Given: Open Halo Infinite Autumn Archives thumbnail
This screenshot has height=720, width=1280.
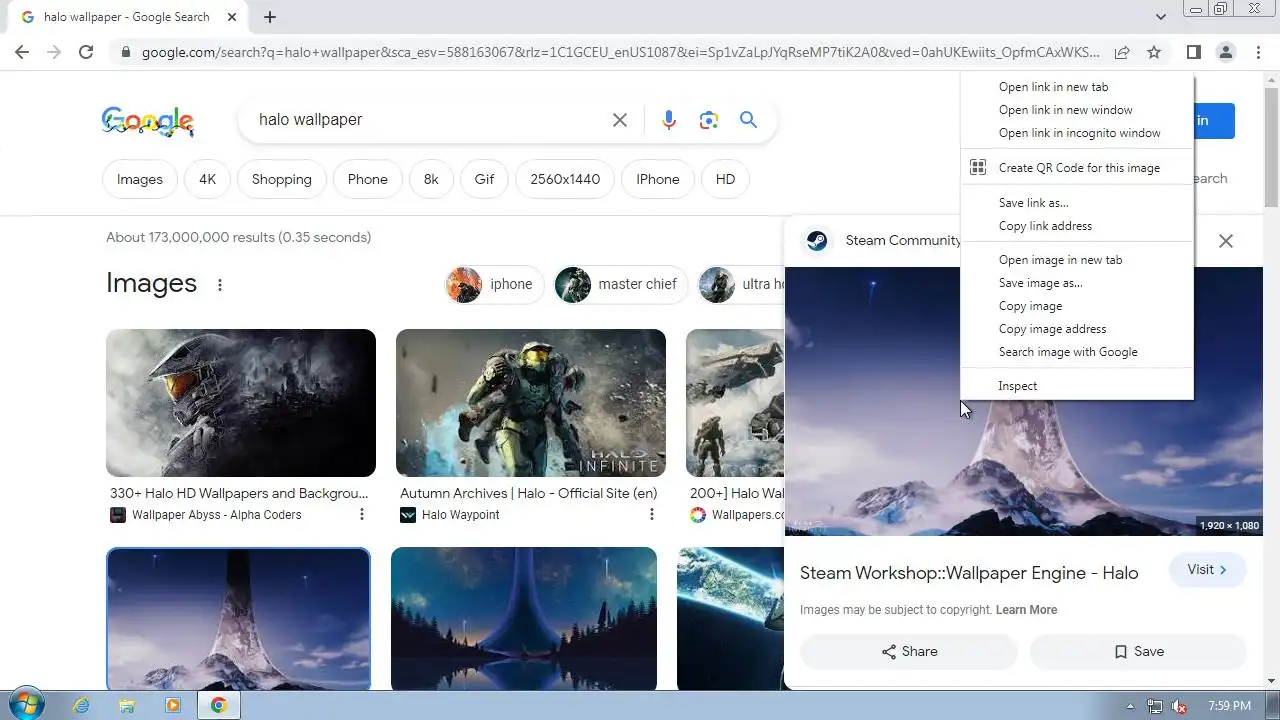Looking at the screenshot, I should [531, 403].
